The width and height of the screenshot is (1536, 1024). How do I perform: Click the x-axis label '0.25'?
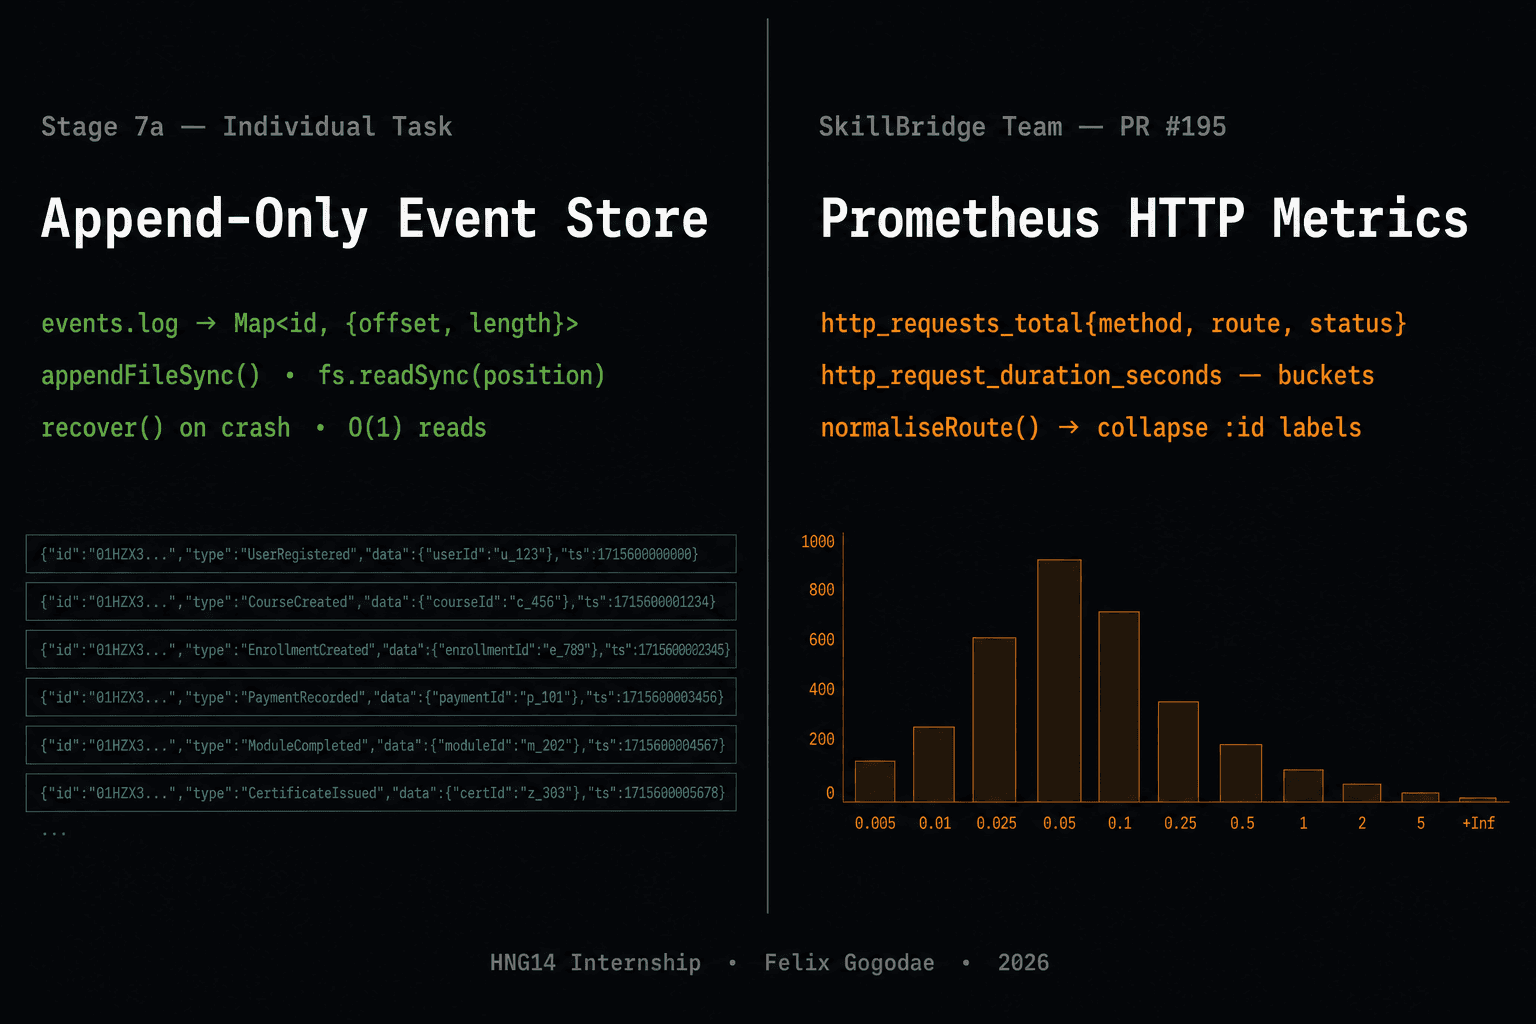pyautogui.click(x=1180, y=823)
